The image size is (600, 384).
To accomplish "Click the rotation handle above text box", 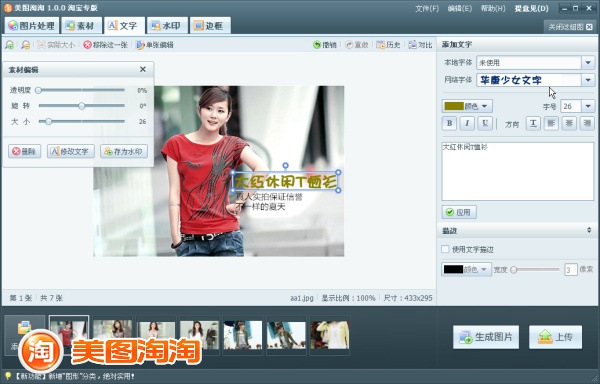I will [285, 166].
